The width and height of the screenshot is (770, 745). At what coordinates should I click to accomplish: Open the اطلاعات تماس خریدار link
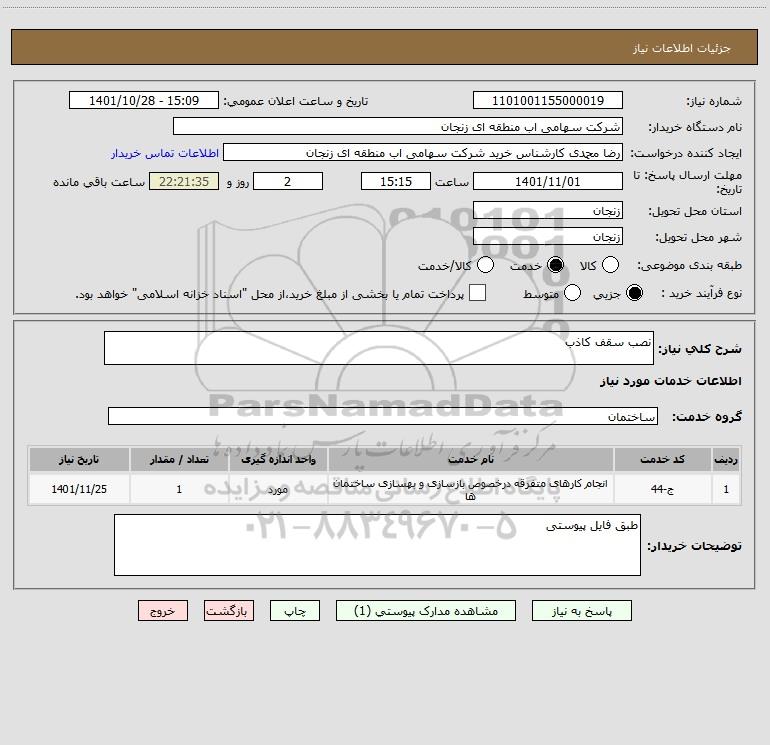click(x=165, y=153)
